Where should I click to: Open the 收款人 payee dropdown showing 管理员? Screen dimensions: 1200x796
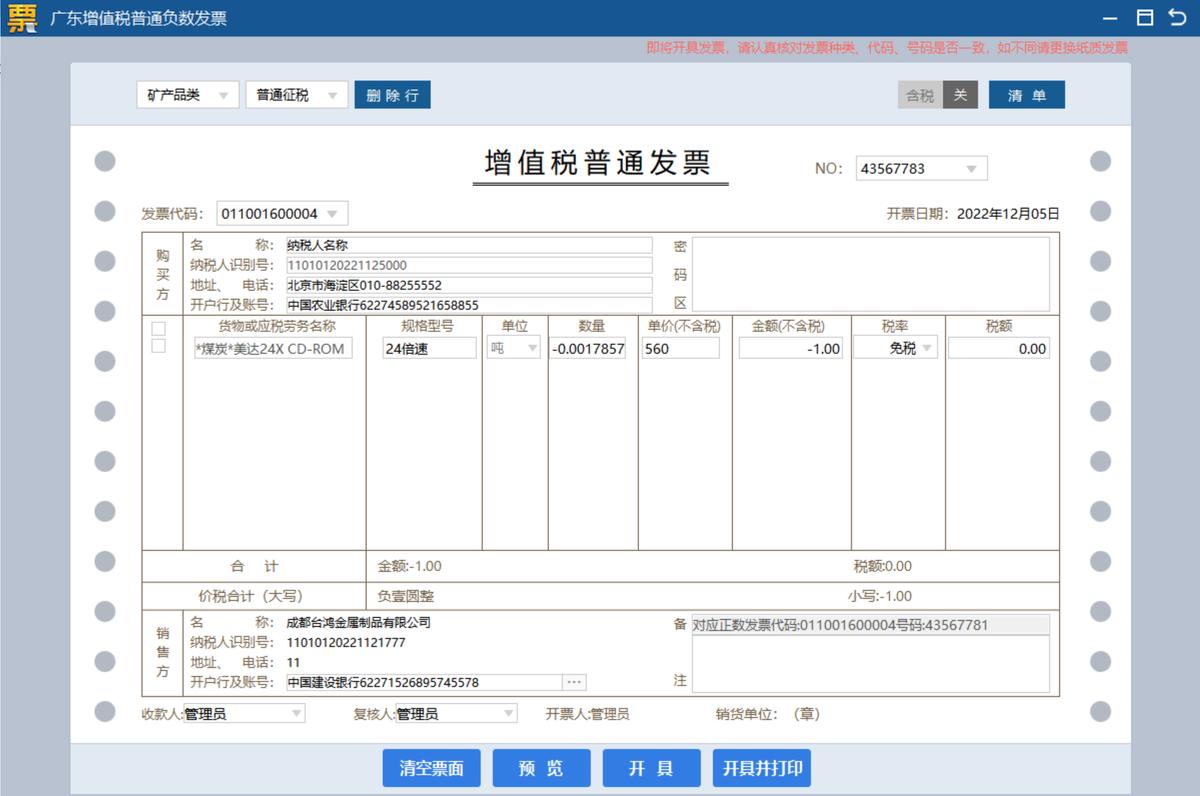point(297,713)
